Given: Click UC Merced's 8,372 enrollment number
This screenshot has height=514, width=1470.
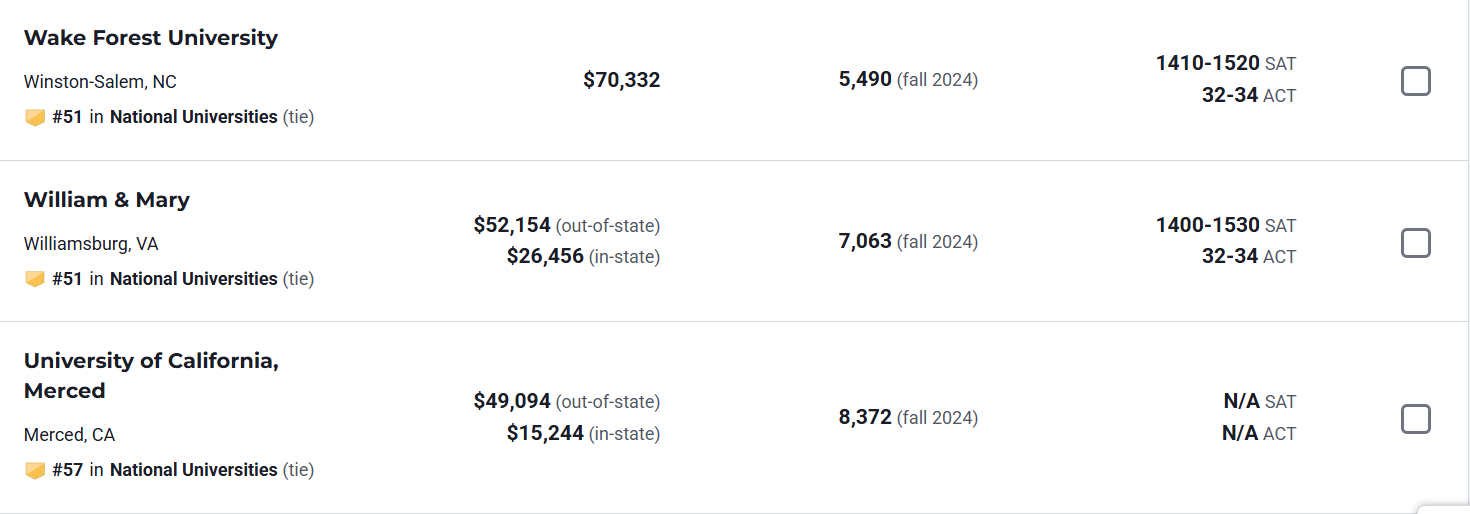Looking at the screenshot, I should point(865,417).
